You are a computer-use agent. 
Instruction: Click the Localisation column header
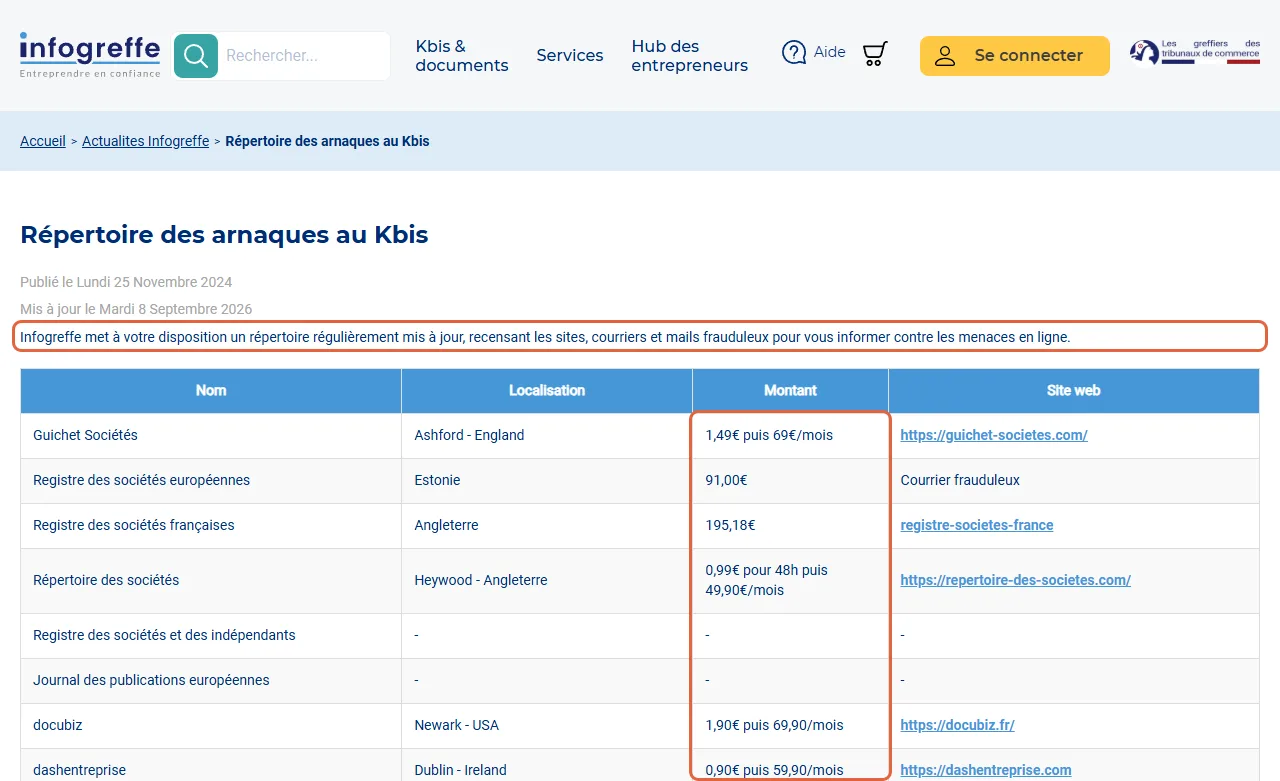547,391
